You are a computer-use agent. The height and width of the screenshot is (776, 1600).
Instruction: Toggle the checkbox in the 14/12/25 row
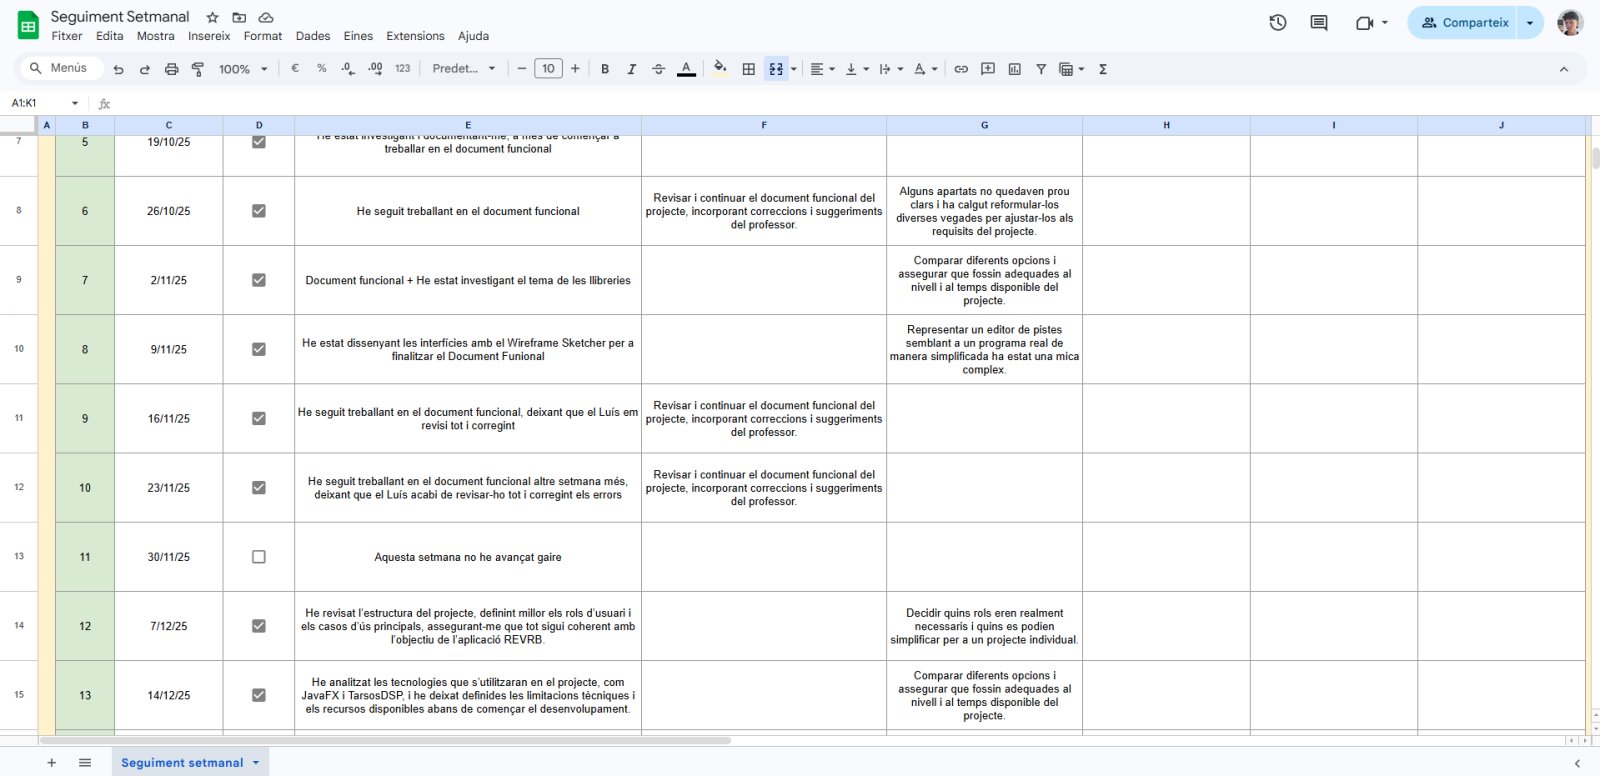pos(259,695)
